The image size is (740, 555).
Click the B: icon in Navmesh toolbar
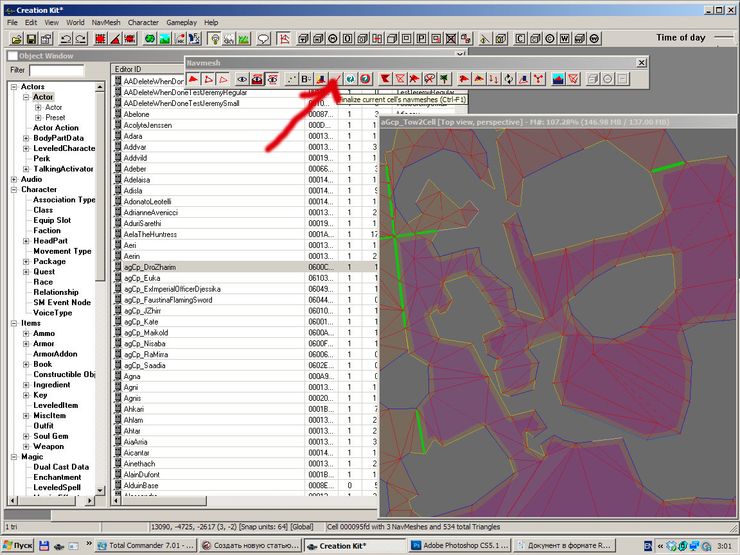point(306,78)
